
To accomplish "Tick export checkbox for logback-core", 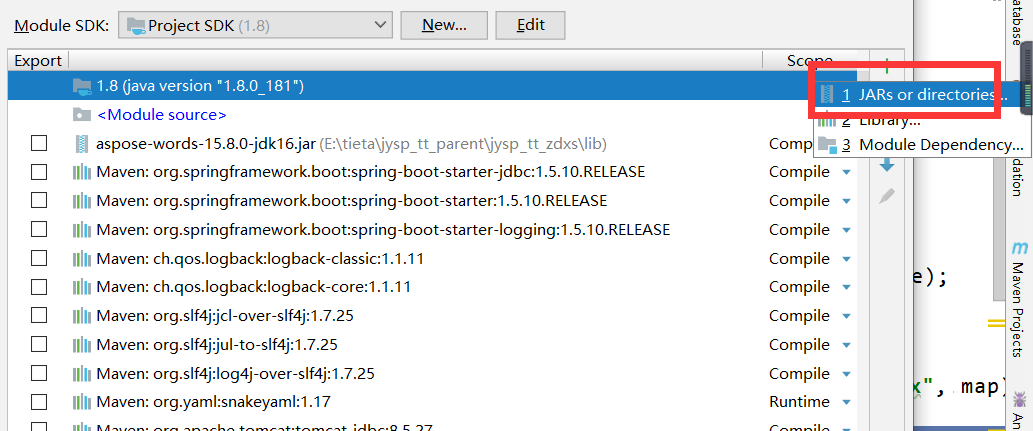I will (x=39, y=287).
